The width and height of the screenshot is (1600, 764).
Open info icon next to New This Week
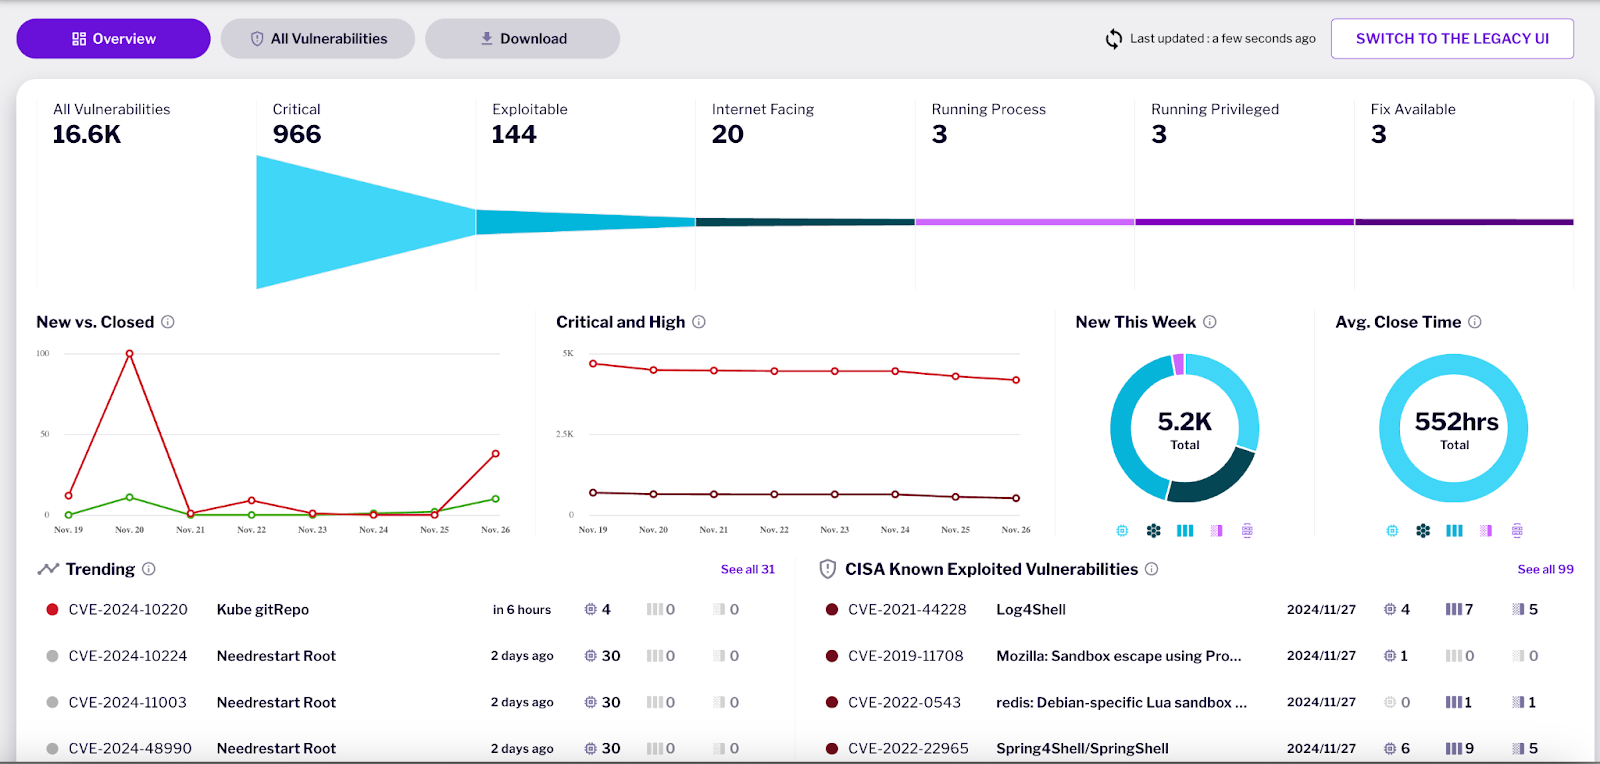[1210, 322]
